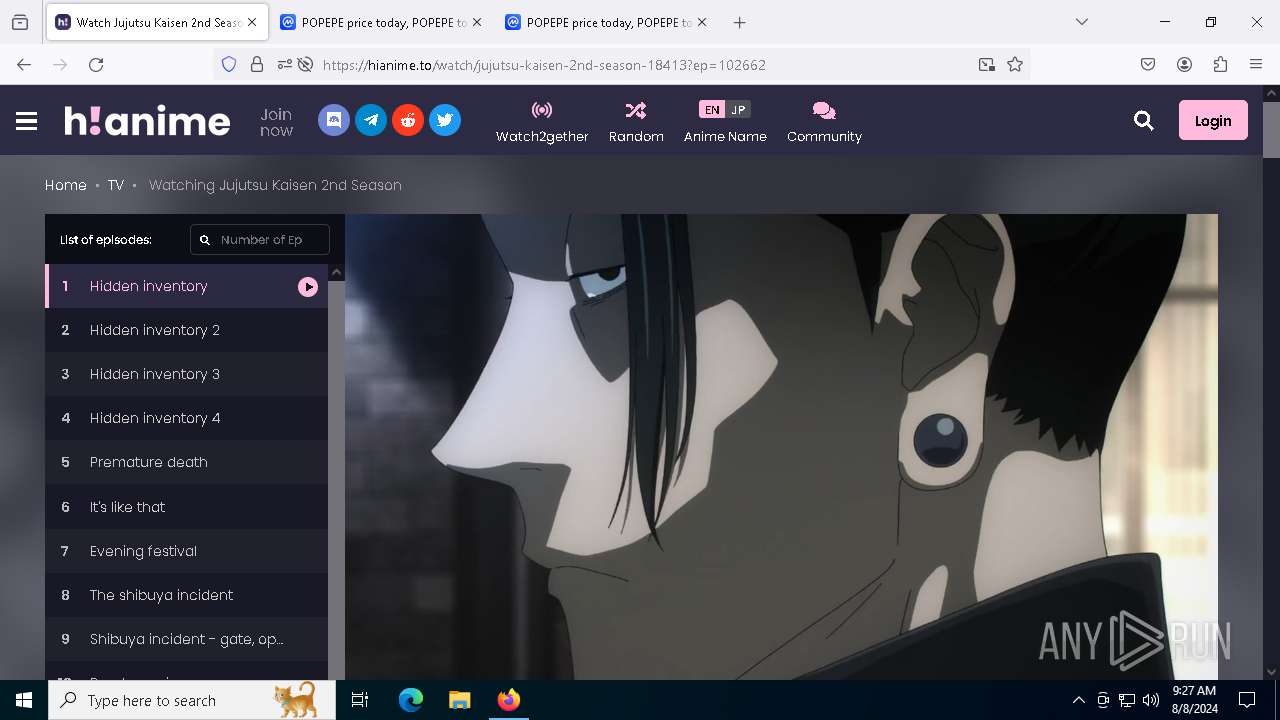Open File Explorer from taskbar

click(459, 700)
